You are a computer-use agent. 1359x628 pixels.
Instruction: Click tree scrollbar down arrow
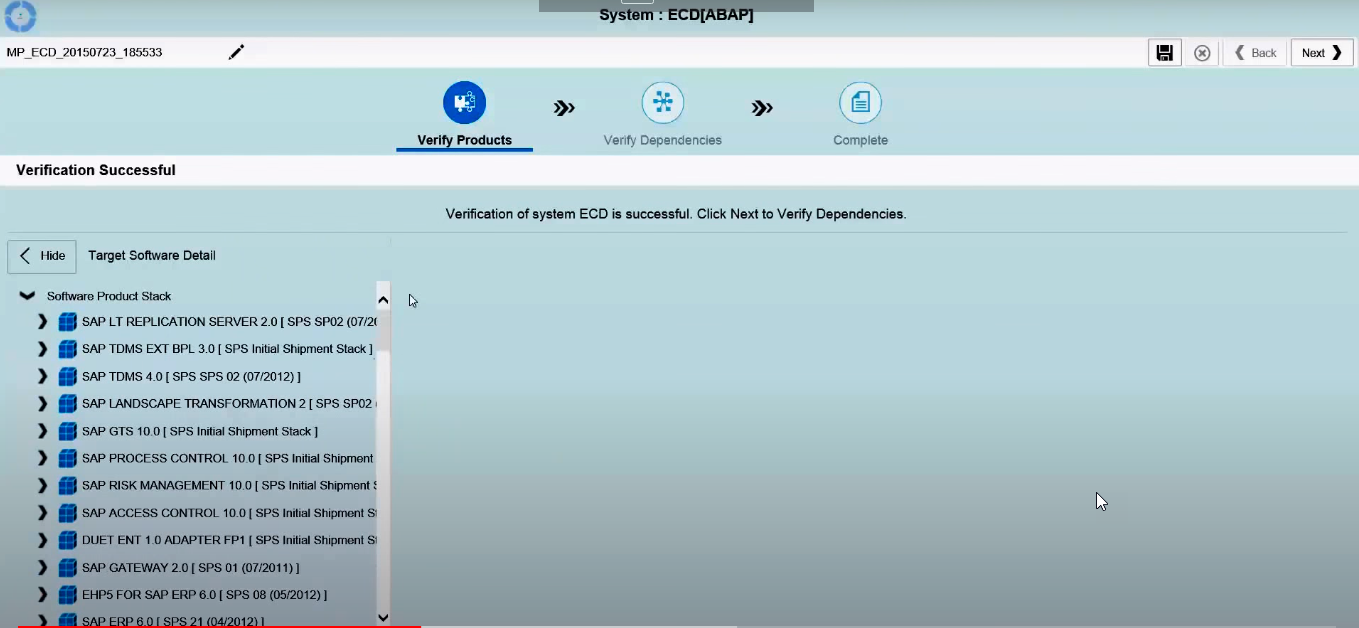(x=383, y=618)
